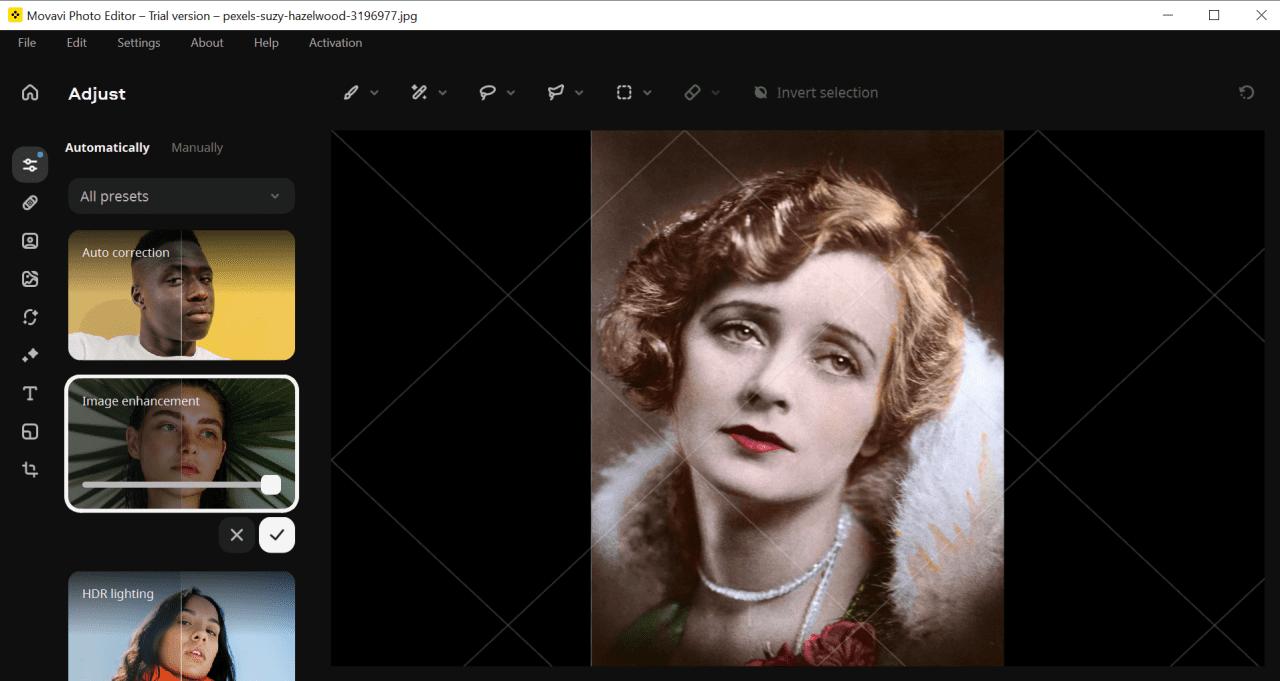Viewport: 1280px width, 681px height.
Task: Choose the lasso selection tool
Action: tap(487, 93)
